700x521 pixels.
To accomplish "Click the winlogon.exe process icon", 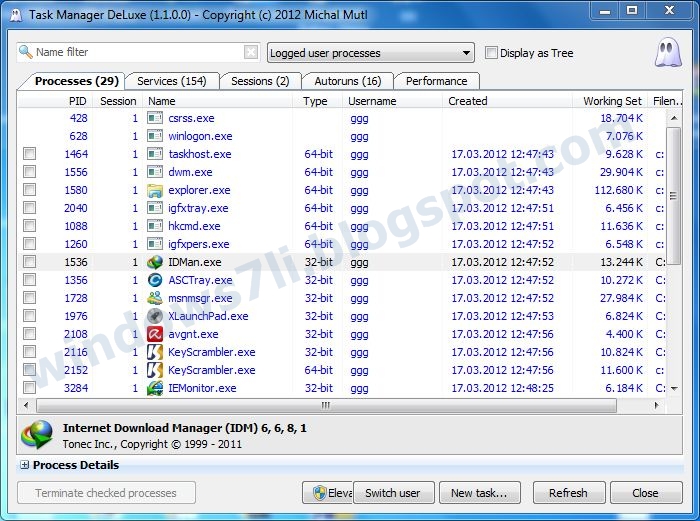I will 155,136.
